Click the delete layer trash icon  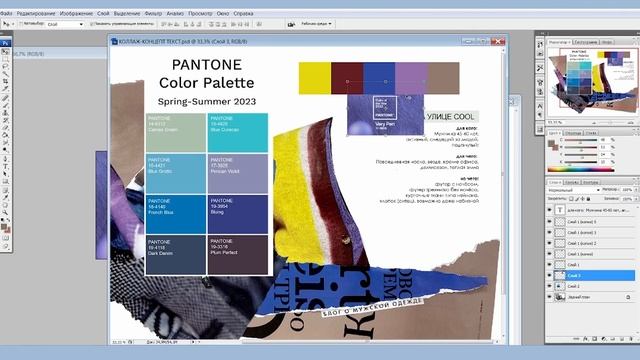(631, 339)
